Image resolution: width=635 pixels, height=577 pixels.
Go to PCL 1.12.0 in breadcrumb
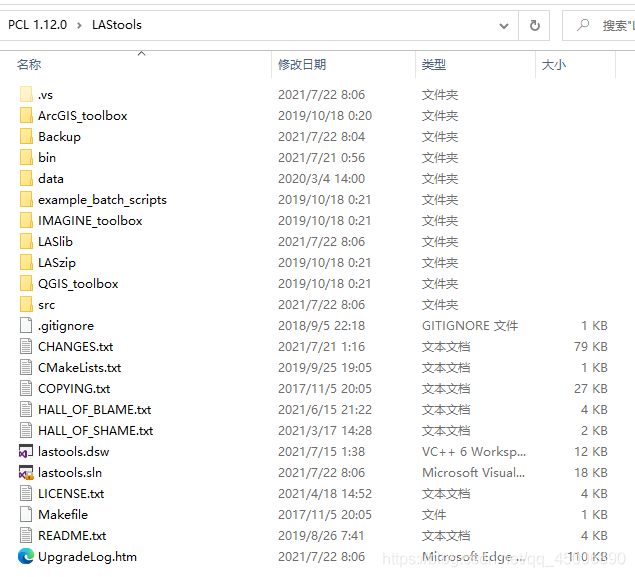(x=37, y=25)
